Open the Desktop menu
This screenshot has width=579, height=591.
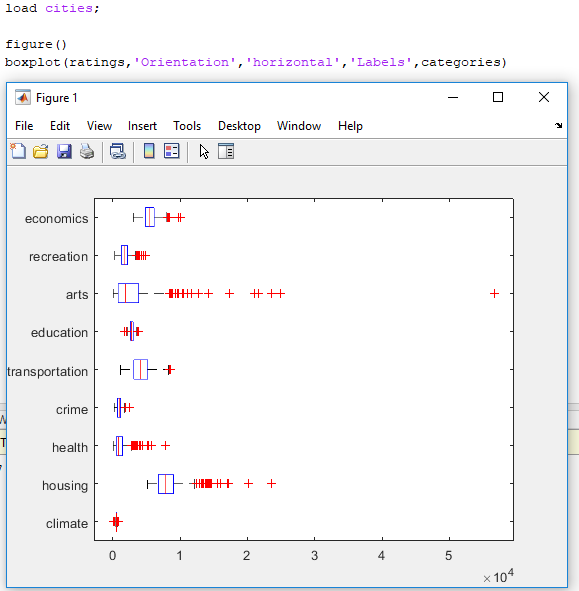click(x=239, y=126)
